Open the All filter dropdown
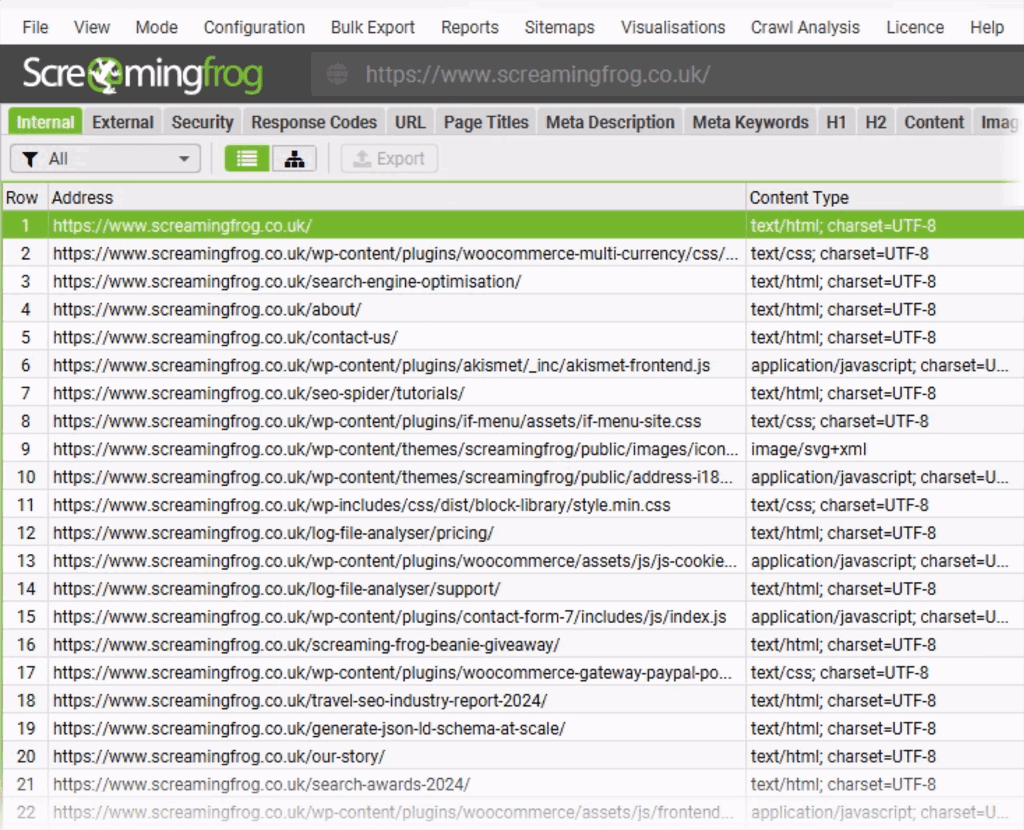1024x830 pixels. pyautogui.click(x=104, y=158)
